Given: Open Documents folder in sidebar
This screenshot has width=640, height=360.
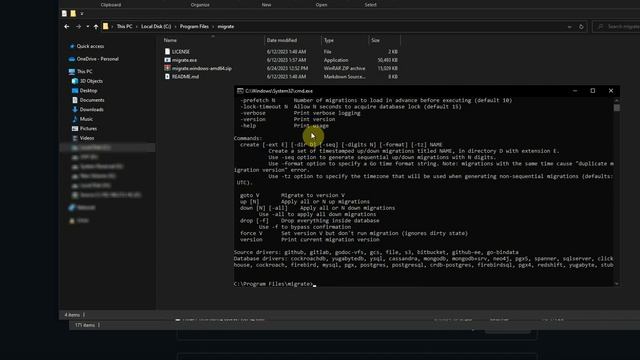Looking at the screenshot, I should 92,100.
